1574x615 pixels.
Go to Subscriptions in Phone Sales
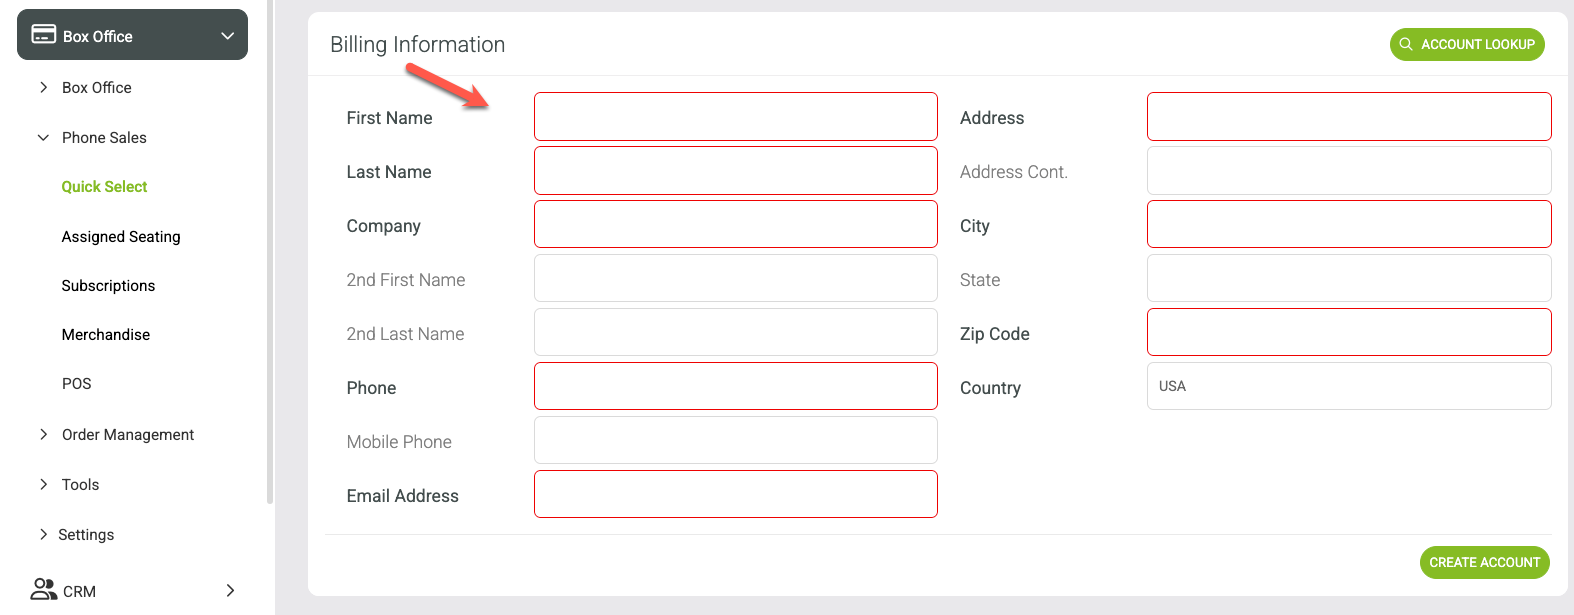(108, 285)
